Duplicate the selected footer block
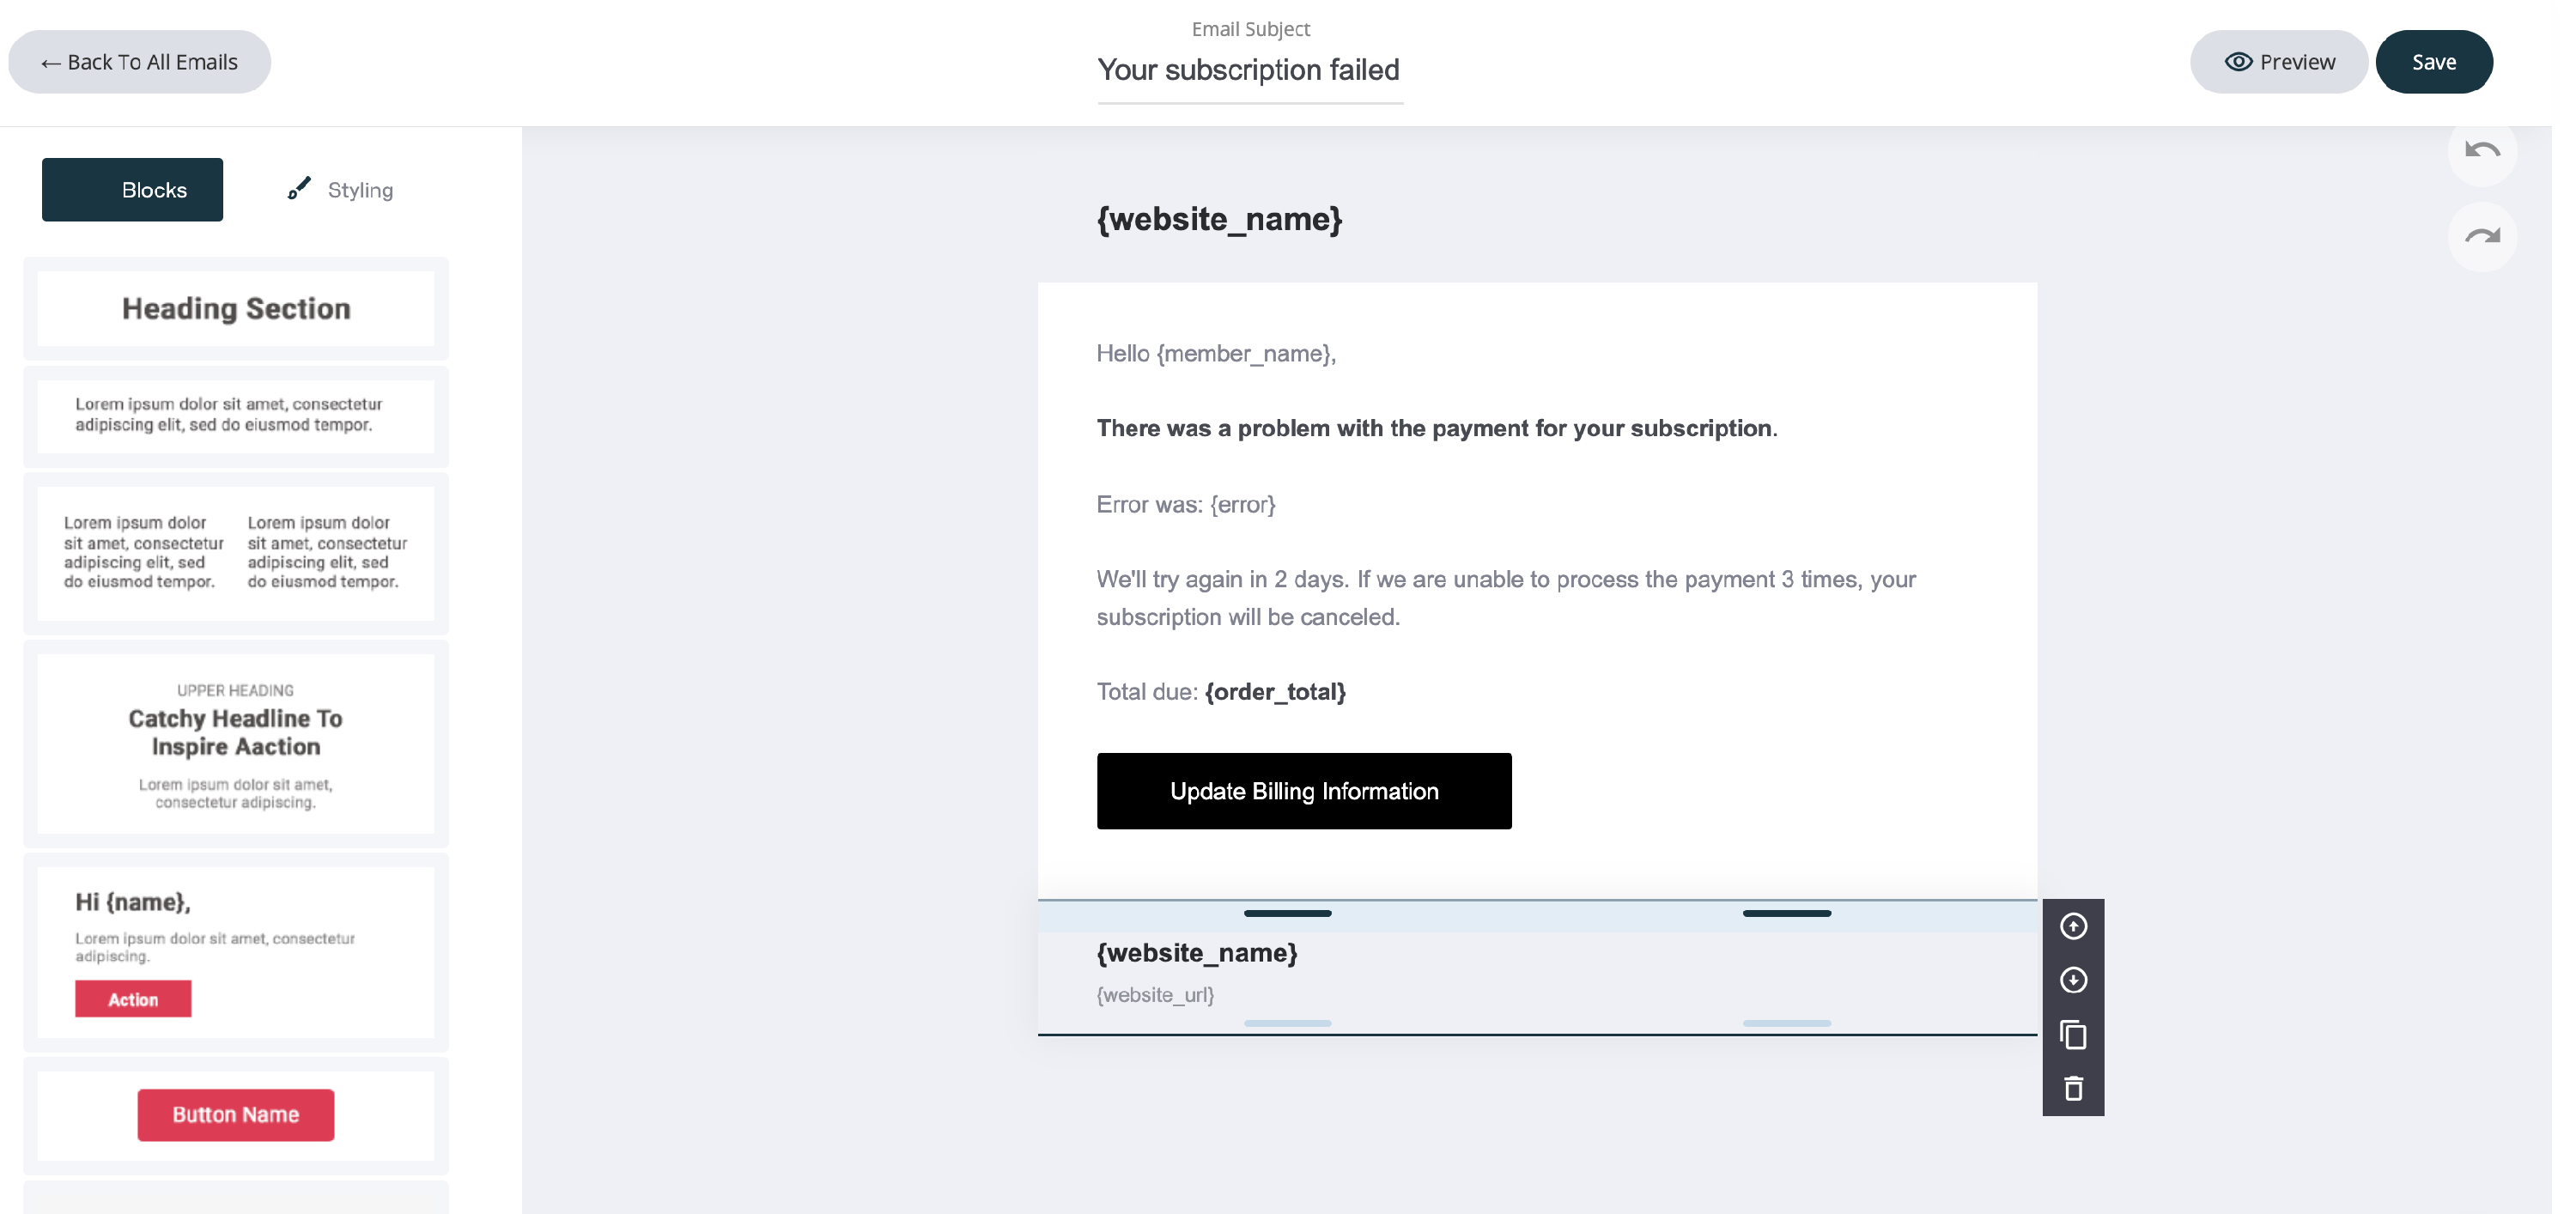 point(2073,1034)
